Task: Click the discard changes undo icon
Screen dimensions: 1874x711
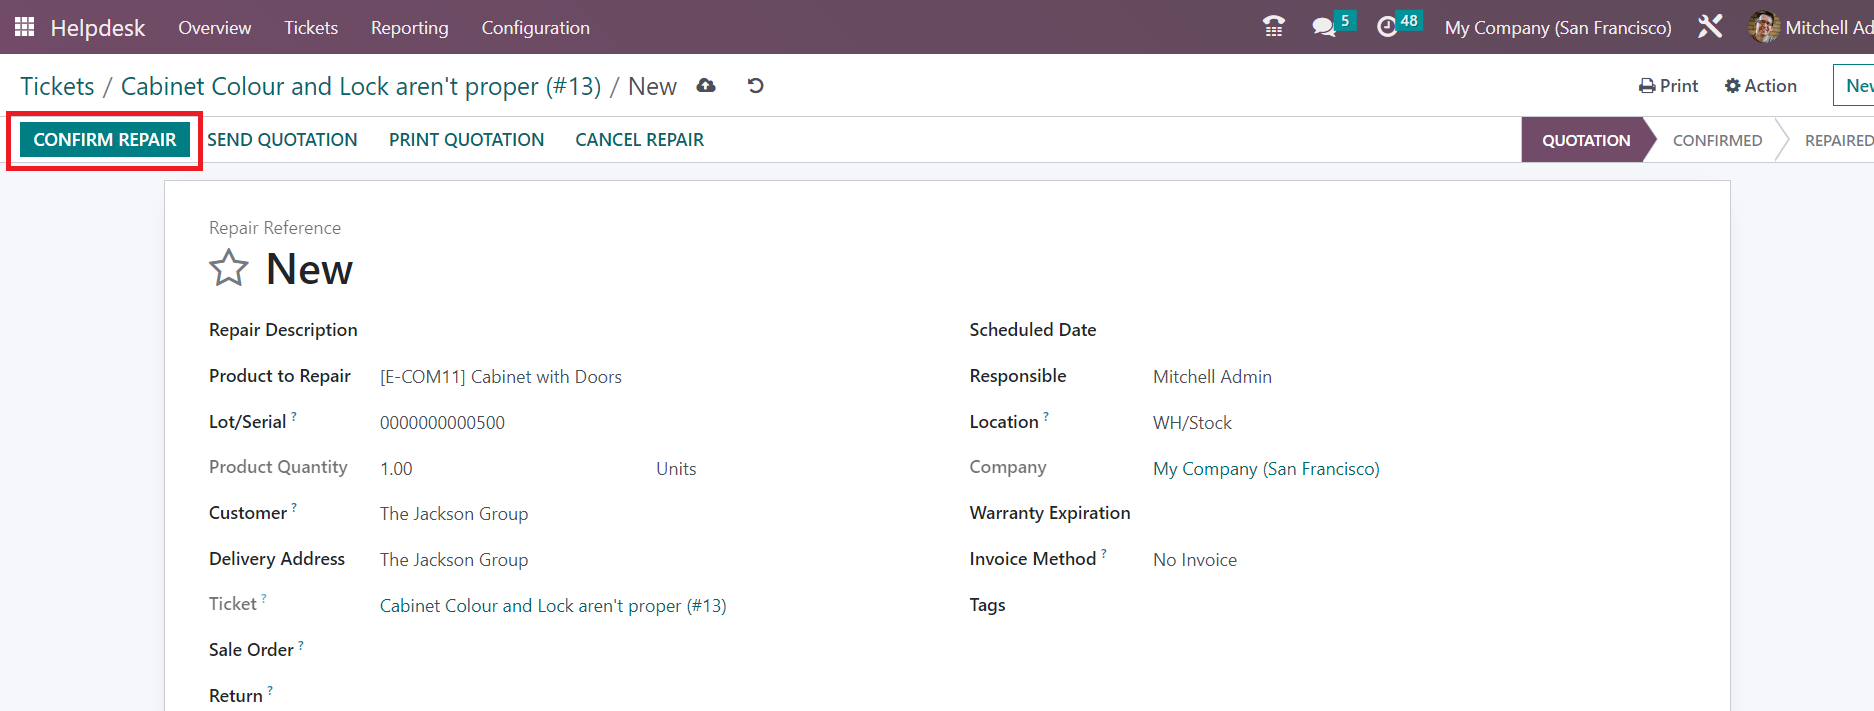Action: point(755,86)
